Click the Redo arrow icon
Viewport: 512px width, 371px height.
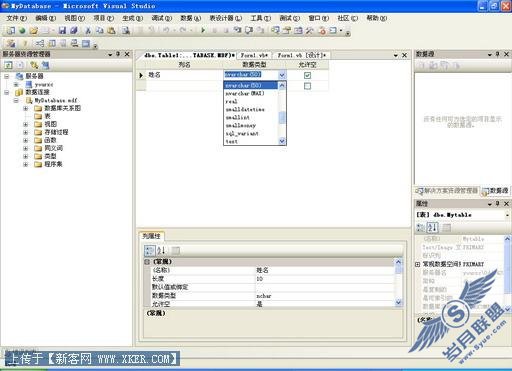point(183,30)
